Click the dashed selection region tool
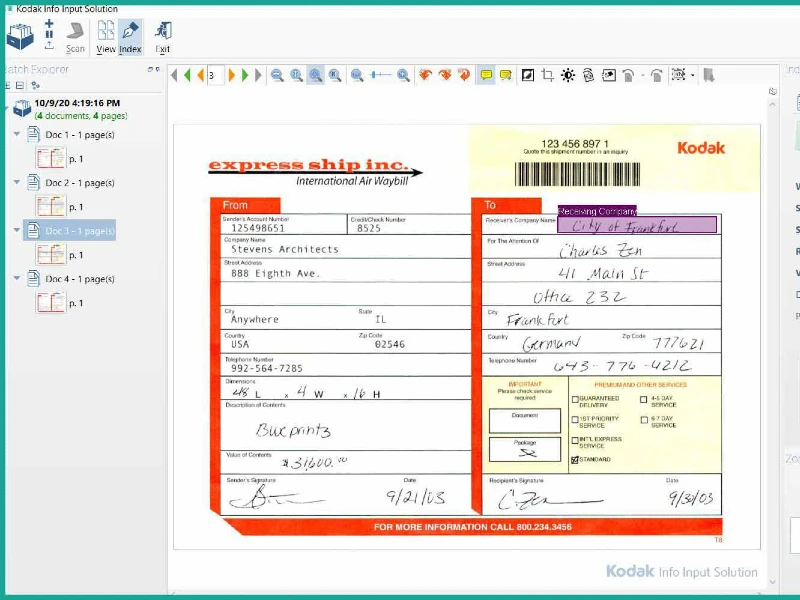 coord(678,75)
